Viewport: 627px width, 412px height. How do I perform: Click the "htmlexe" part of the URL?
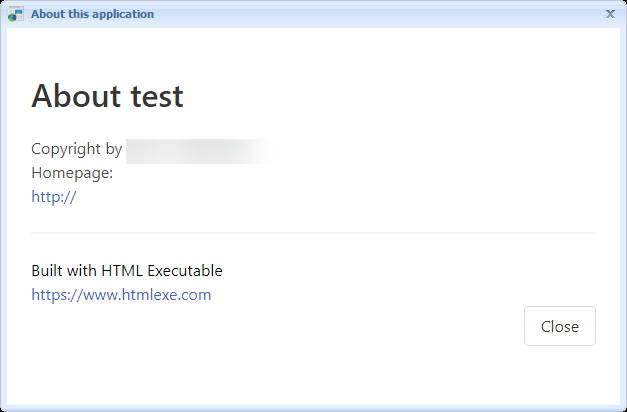pyautogui.click(x=151, y=295)
